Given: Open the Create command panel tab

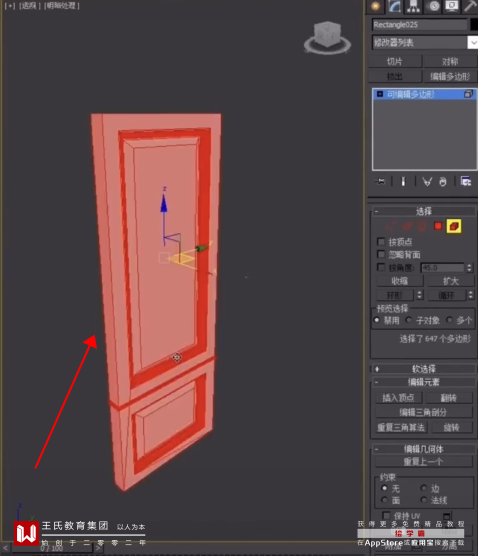Looking at the screenshot, I should (375, 6).
